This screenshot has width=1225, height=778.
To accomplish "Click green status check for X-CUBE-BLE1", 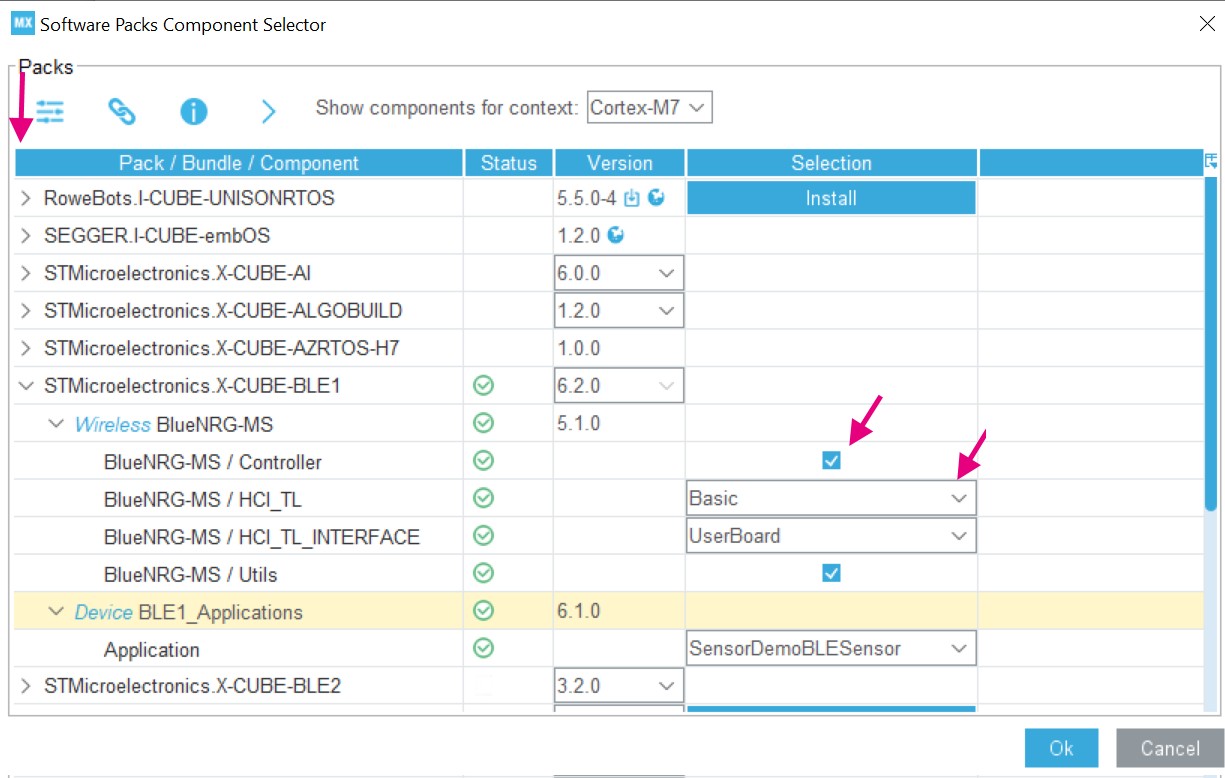I will click(x=484, y=386).
